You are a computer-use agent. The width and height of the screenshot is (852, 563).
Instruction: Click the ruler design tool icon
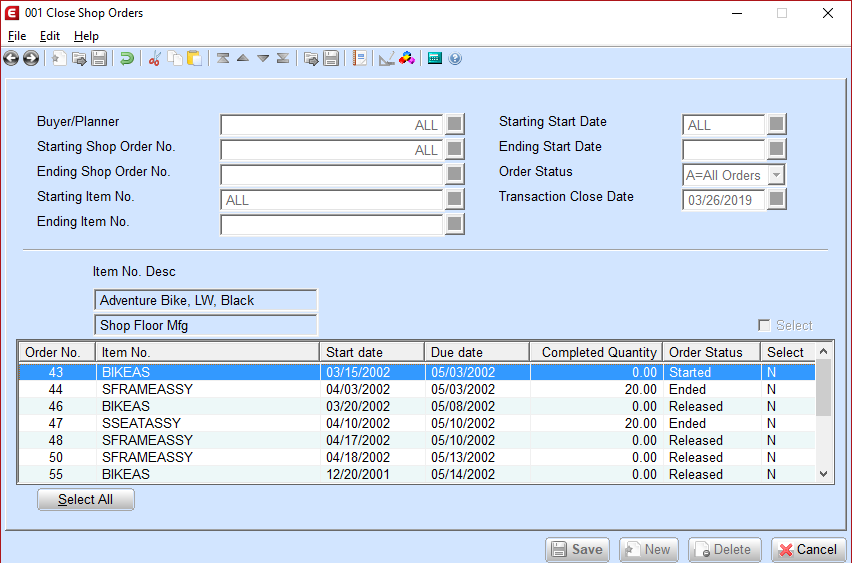(387, 58)
